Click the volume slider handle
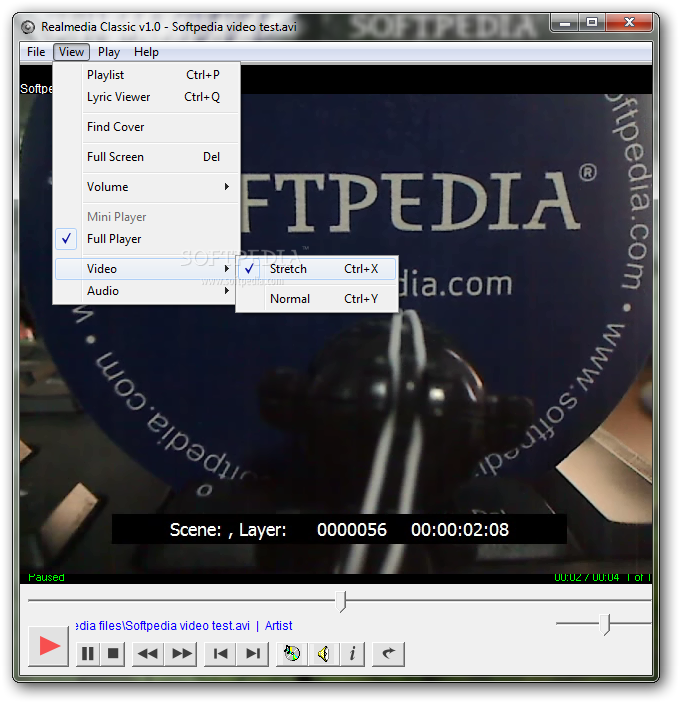Screen dimensions: 680x703 (605, 625)
